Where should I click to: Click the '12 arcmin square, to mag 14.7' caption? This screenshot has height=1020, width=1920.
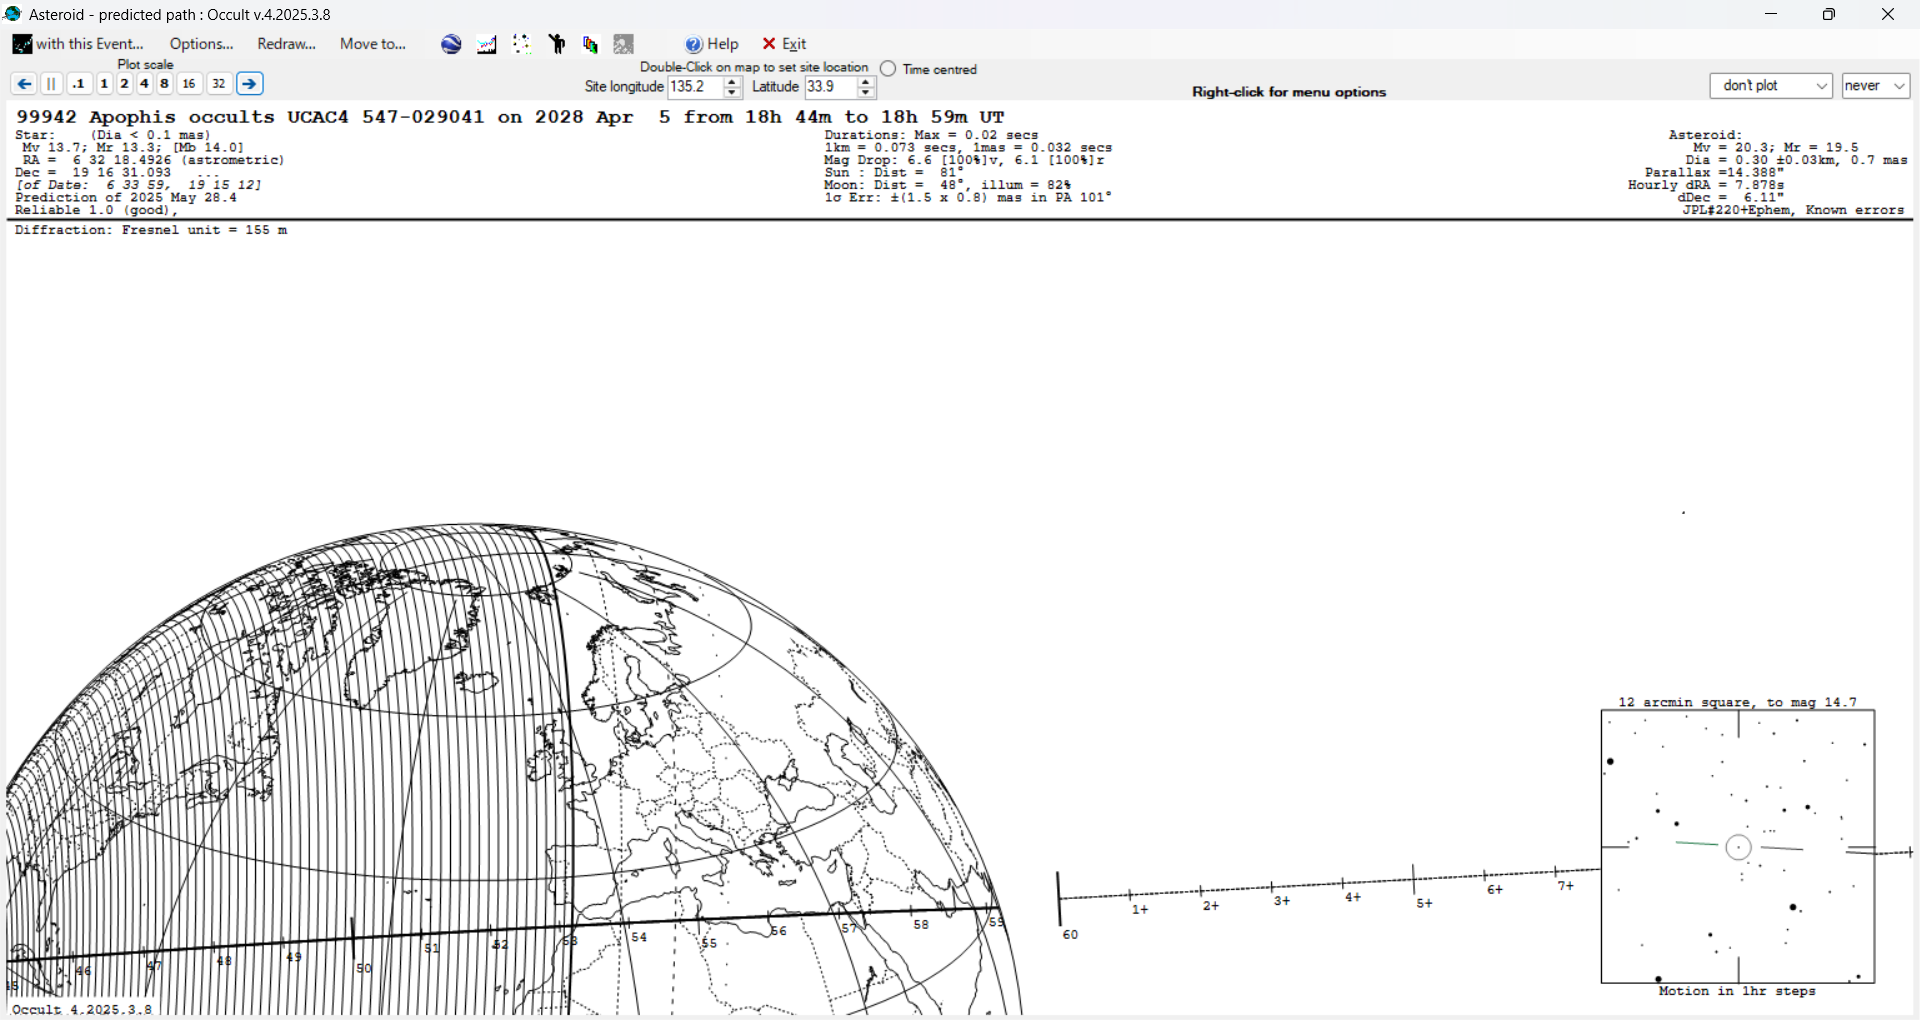(x=1738, y=702)
